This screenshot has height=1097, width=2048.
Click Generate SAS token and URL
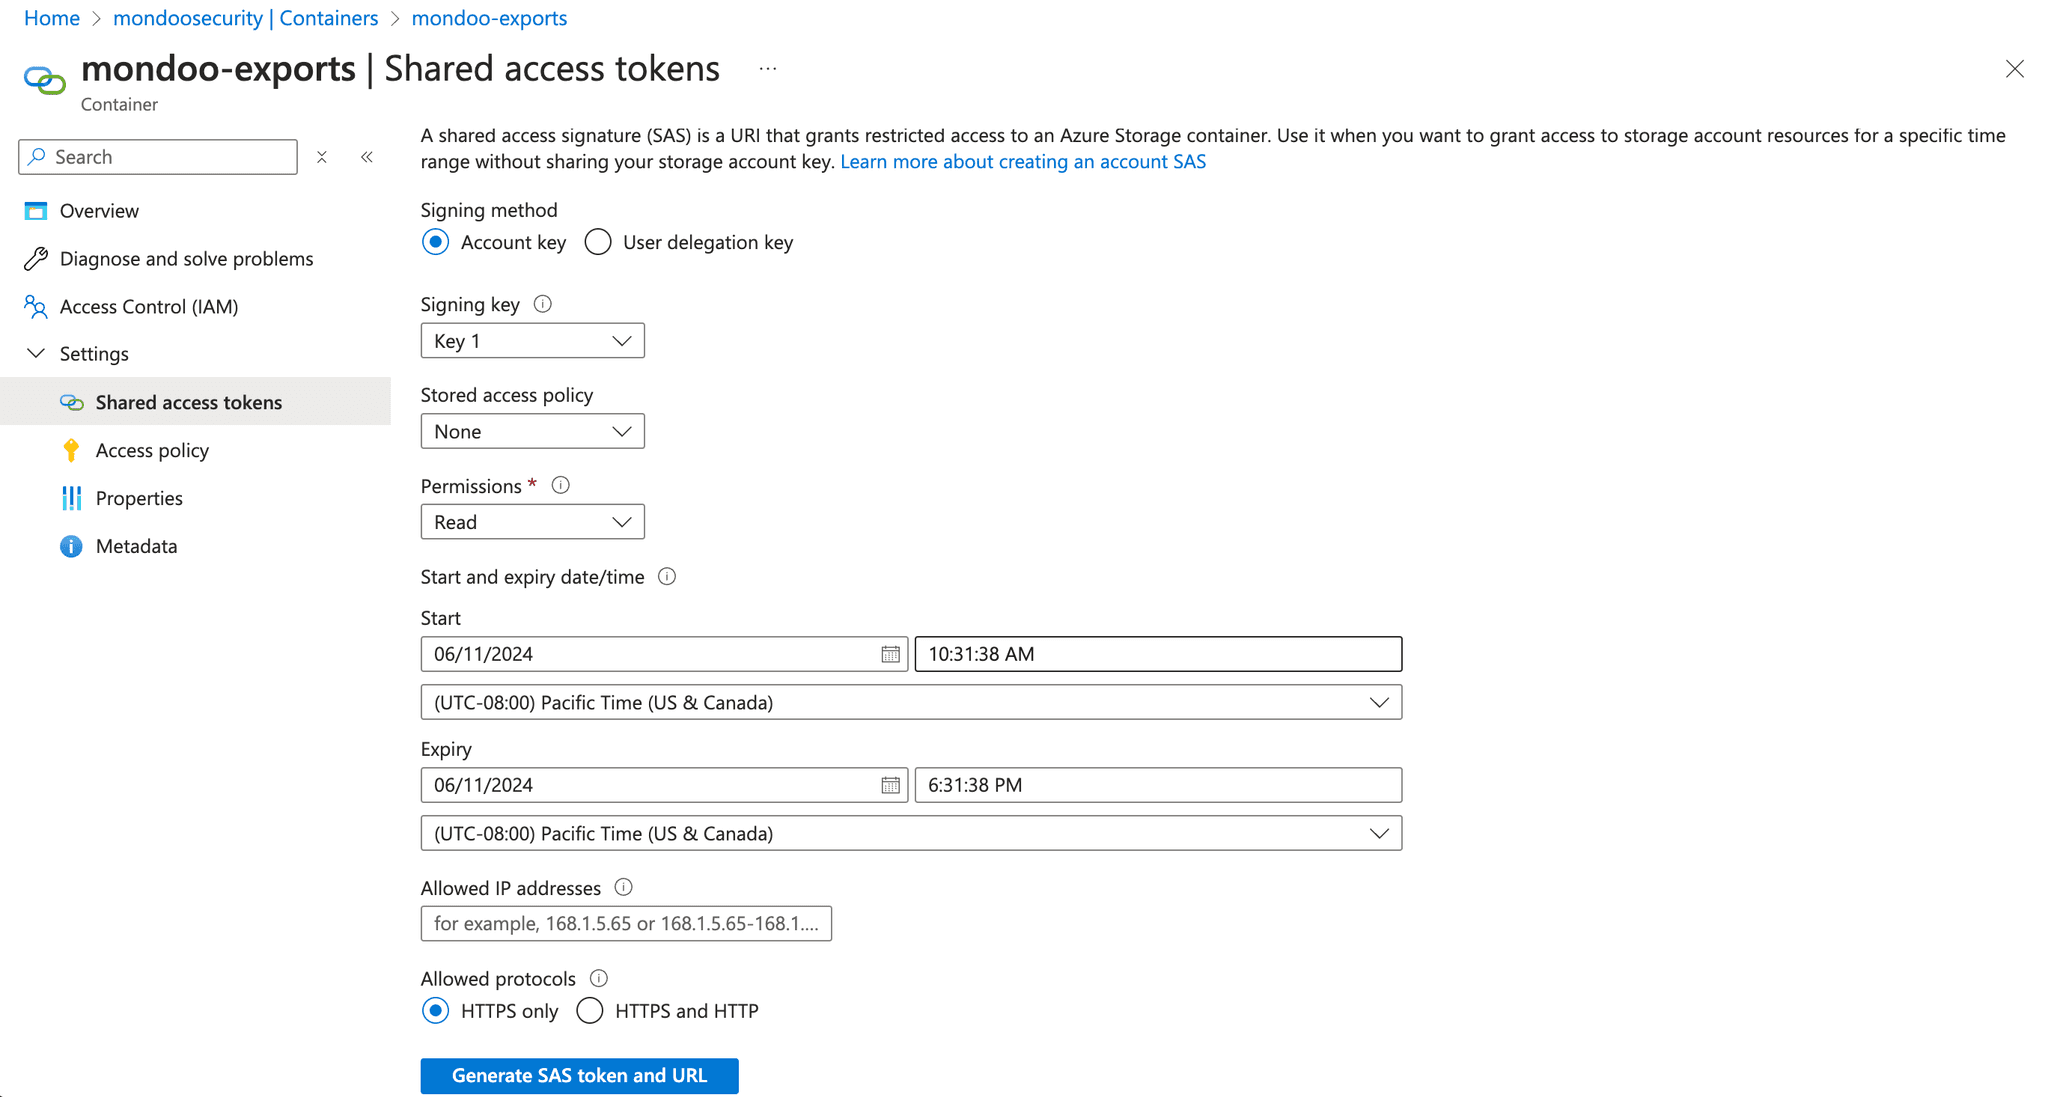579,1075
